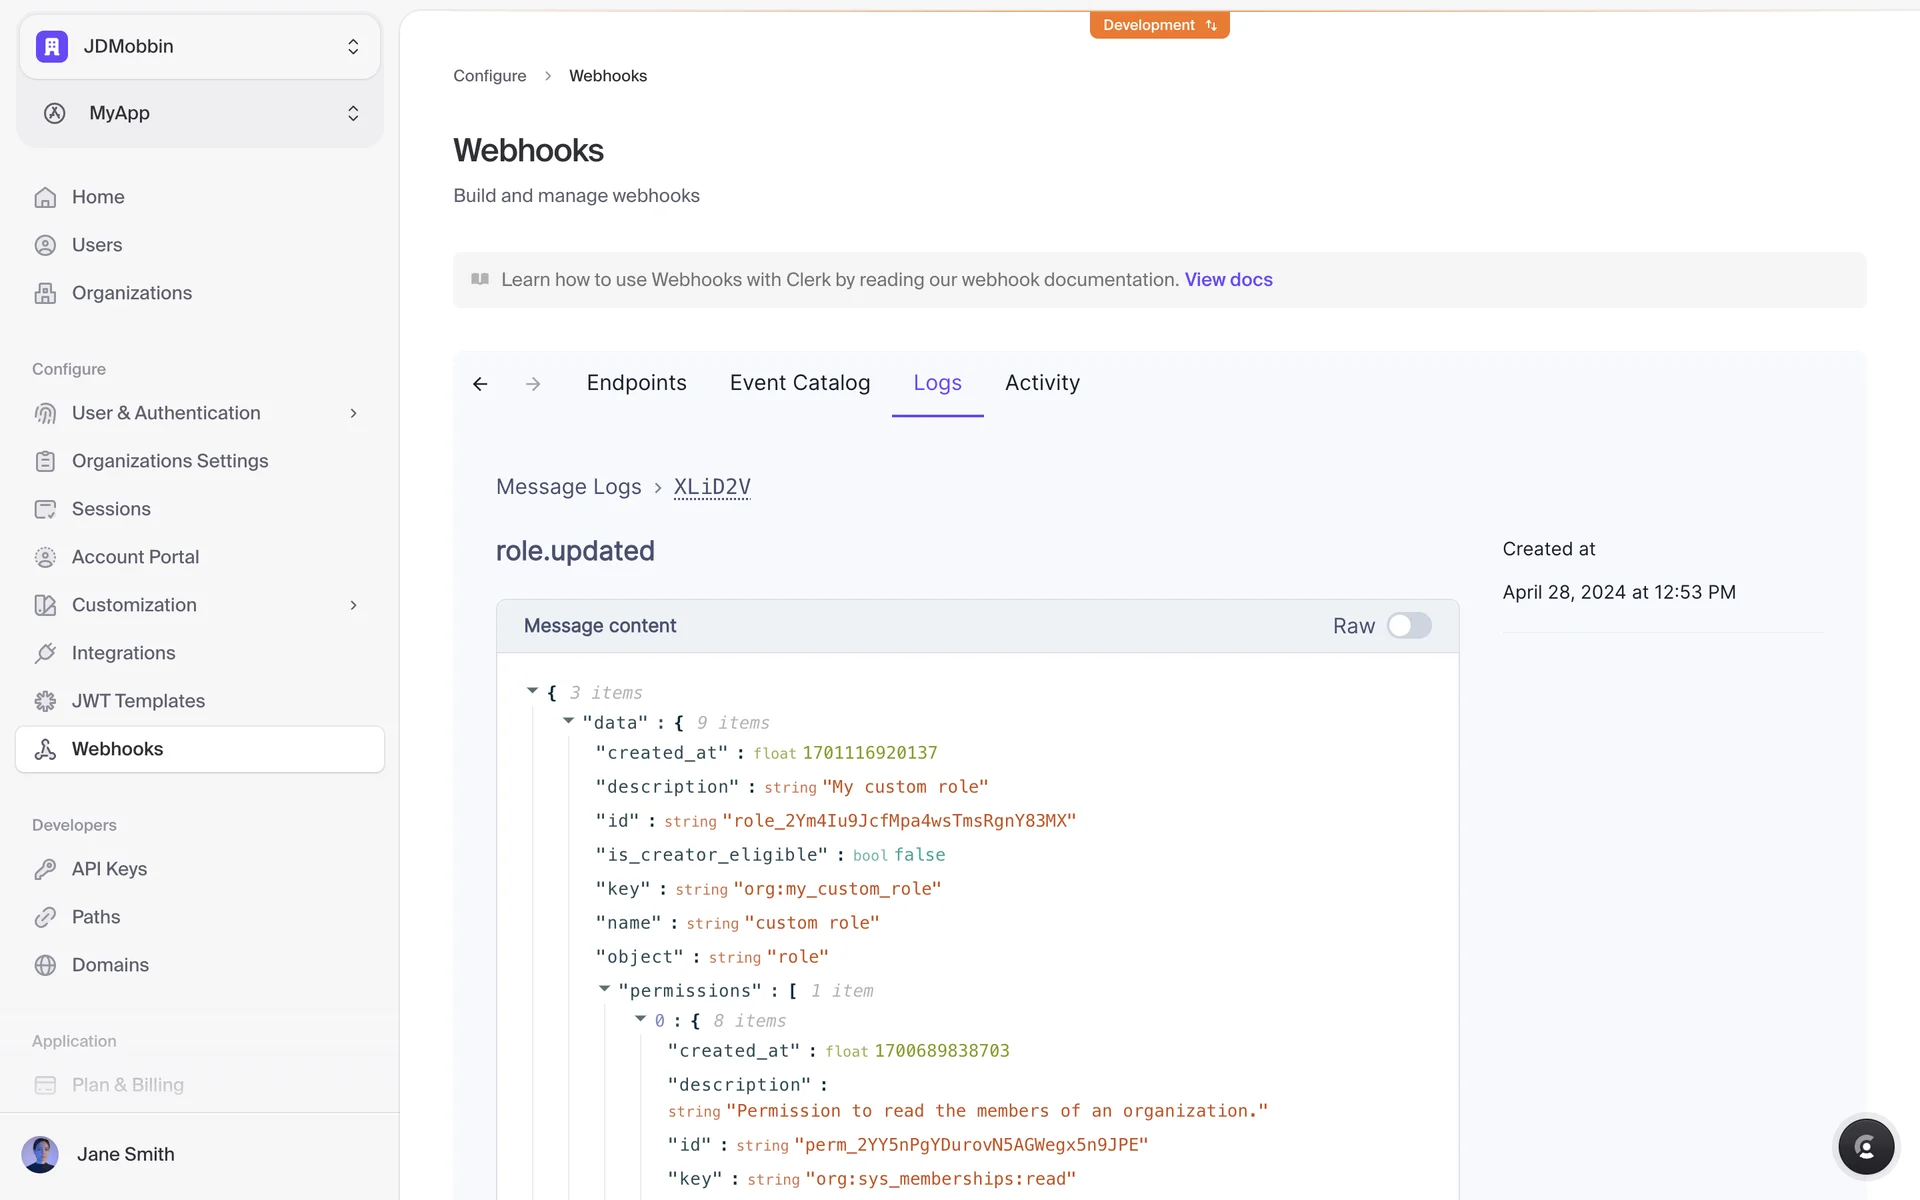Image resolution: width=1920 pixels, height=1200 pixels.
Task: Open Users via its sidebar icon
Action: point(45,245)
